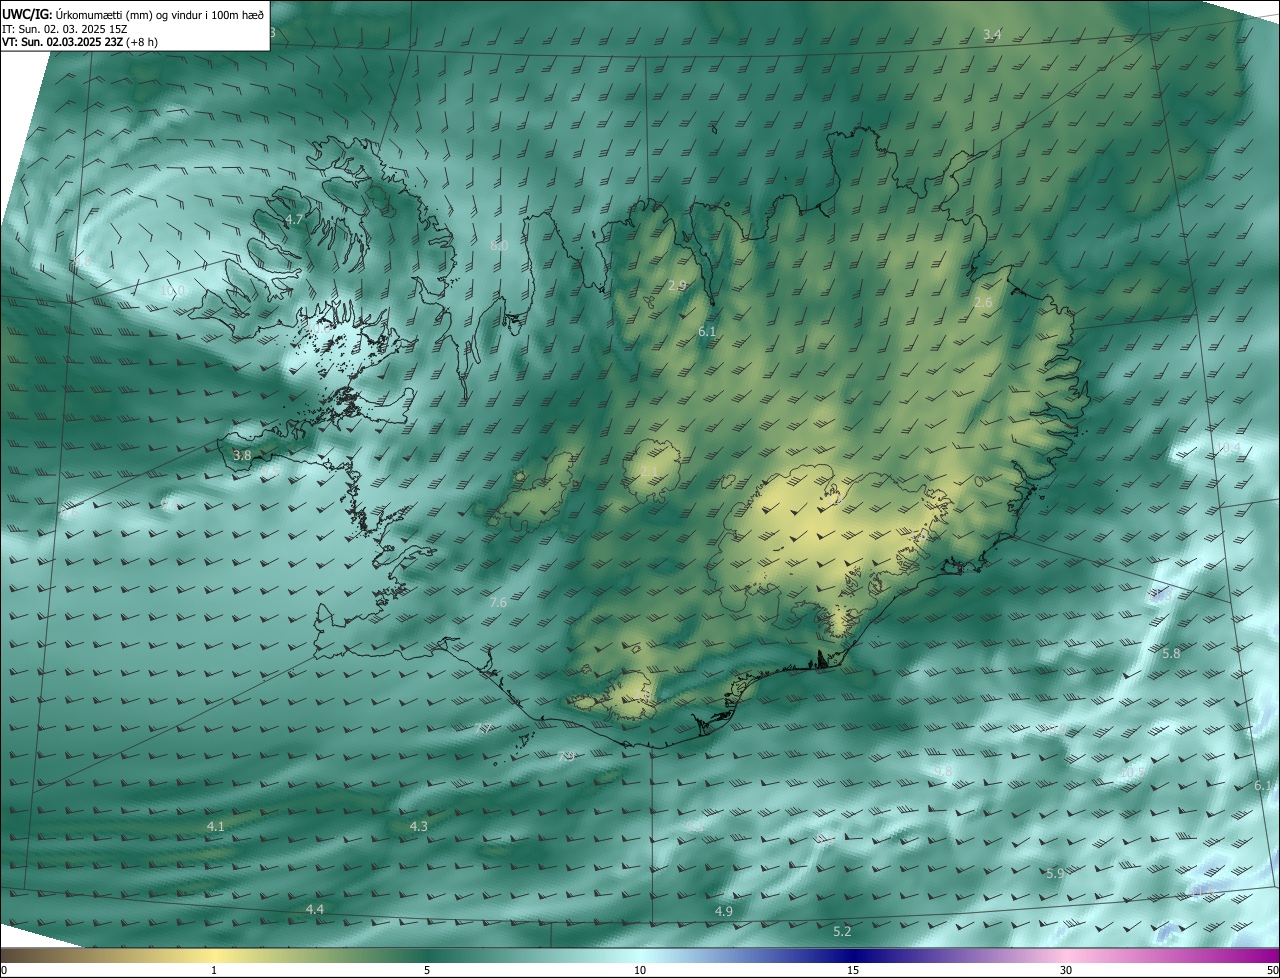Click the 5.9 value label on the map
Viewport: 1280px width, 978px height.
pos(1055,873)
